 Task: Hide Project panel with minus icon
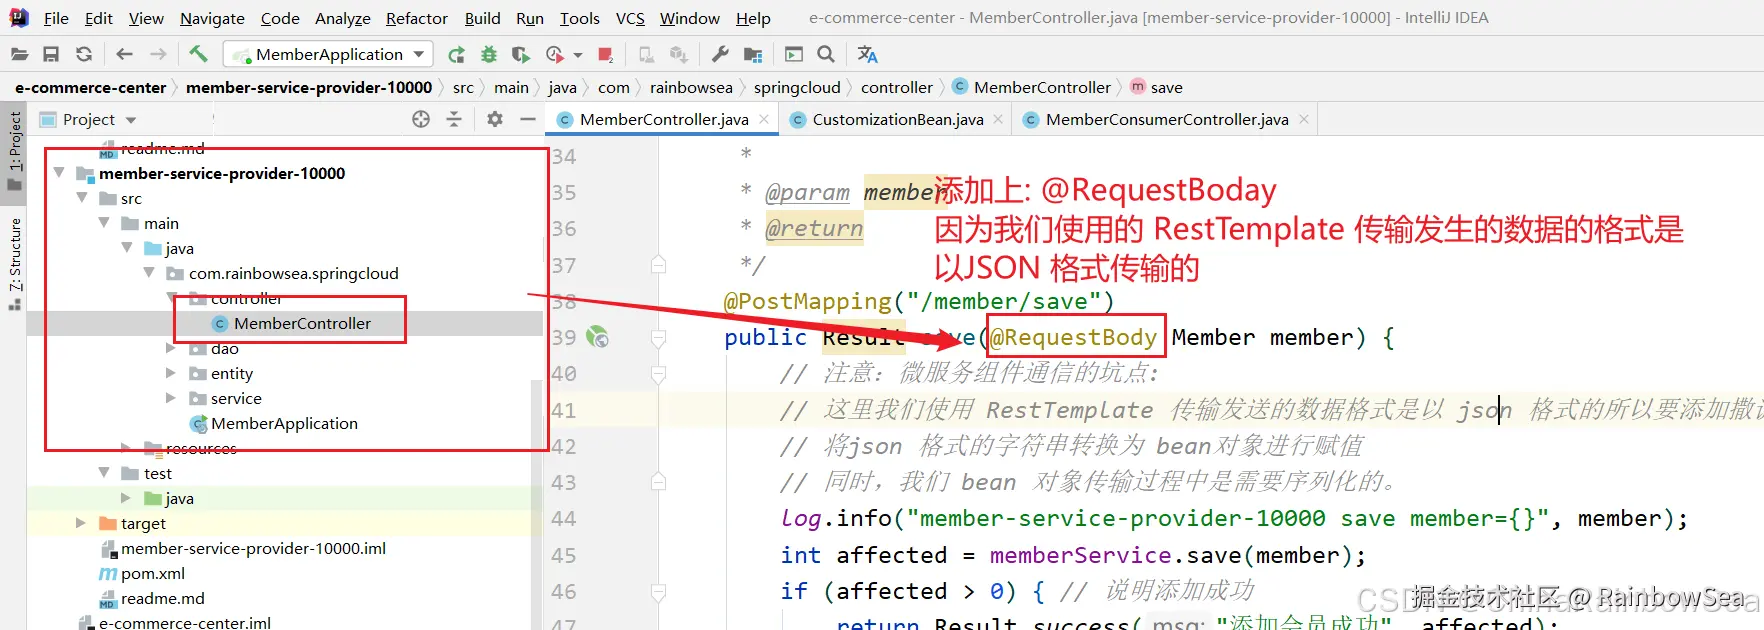528,119
